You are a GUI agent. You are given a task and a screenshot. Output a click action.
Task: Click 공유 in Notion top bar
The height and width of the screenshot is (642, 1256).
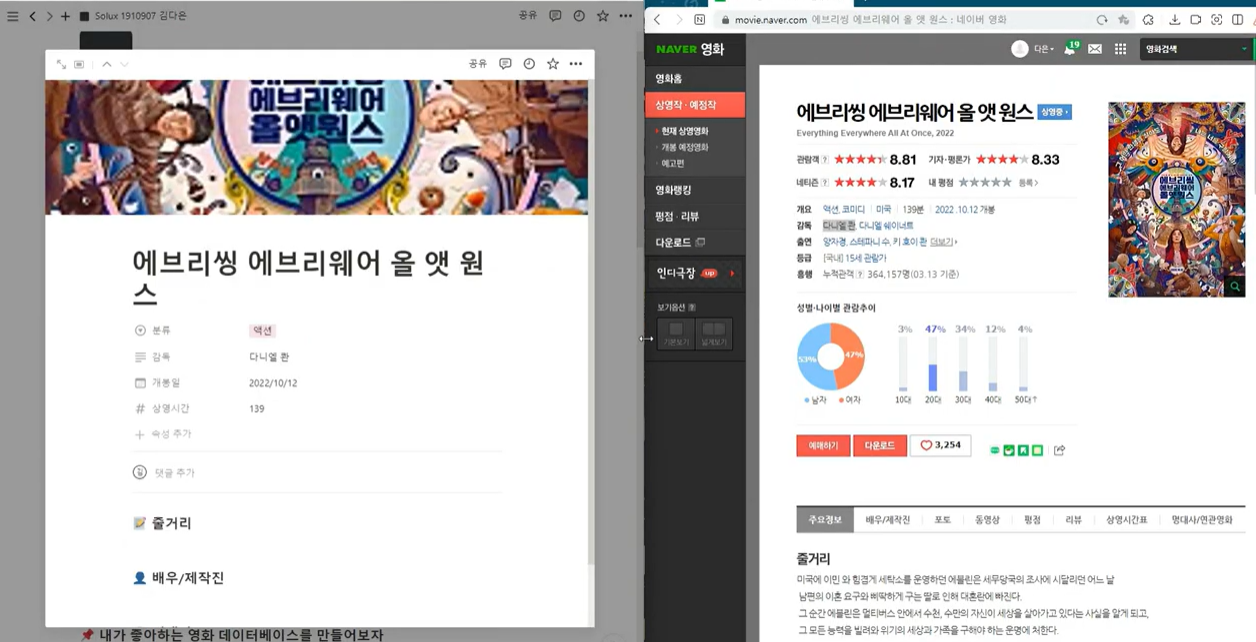(x=528, y=16)
